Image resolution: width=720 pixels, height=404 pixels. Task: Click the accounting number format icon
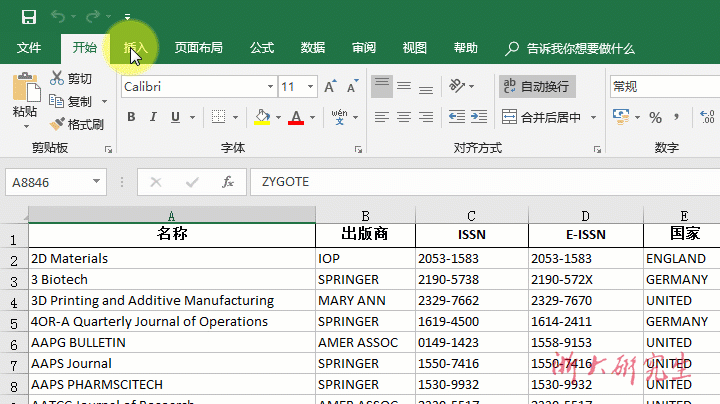(621, 117)
